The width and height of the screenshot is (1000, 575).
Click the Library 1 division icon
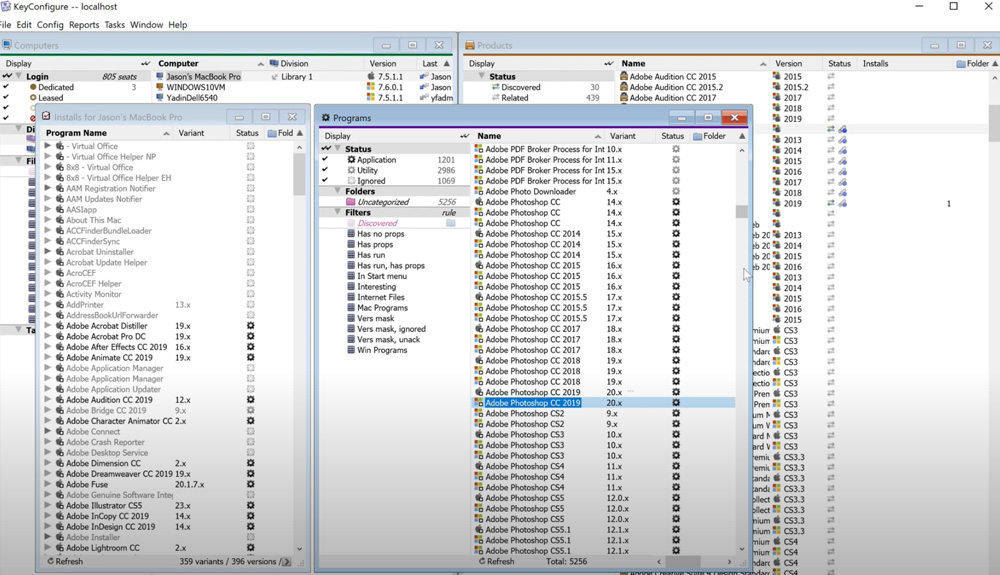(x=275, y=76)
